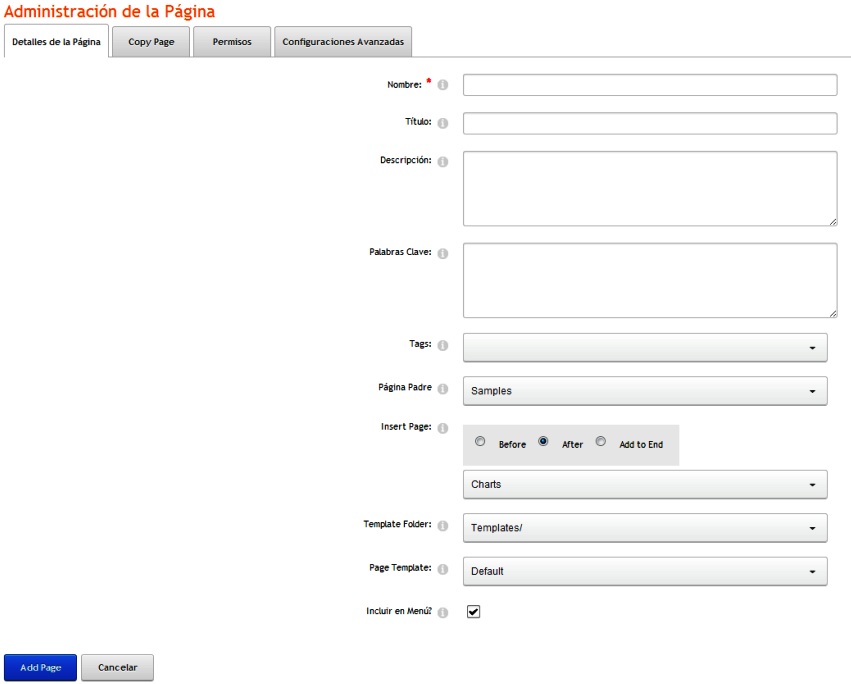851x684 pixels.
Task: Focus the Nombre input field
Action: [x=650, y=85]
